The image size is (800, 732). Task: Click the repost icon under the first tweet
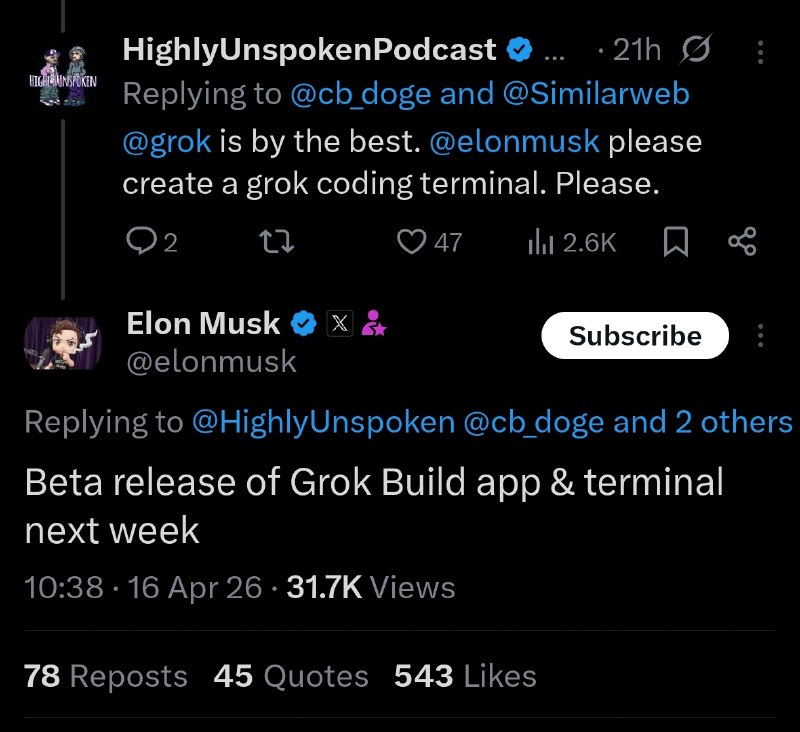[278, 241]
